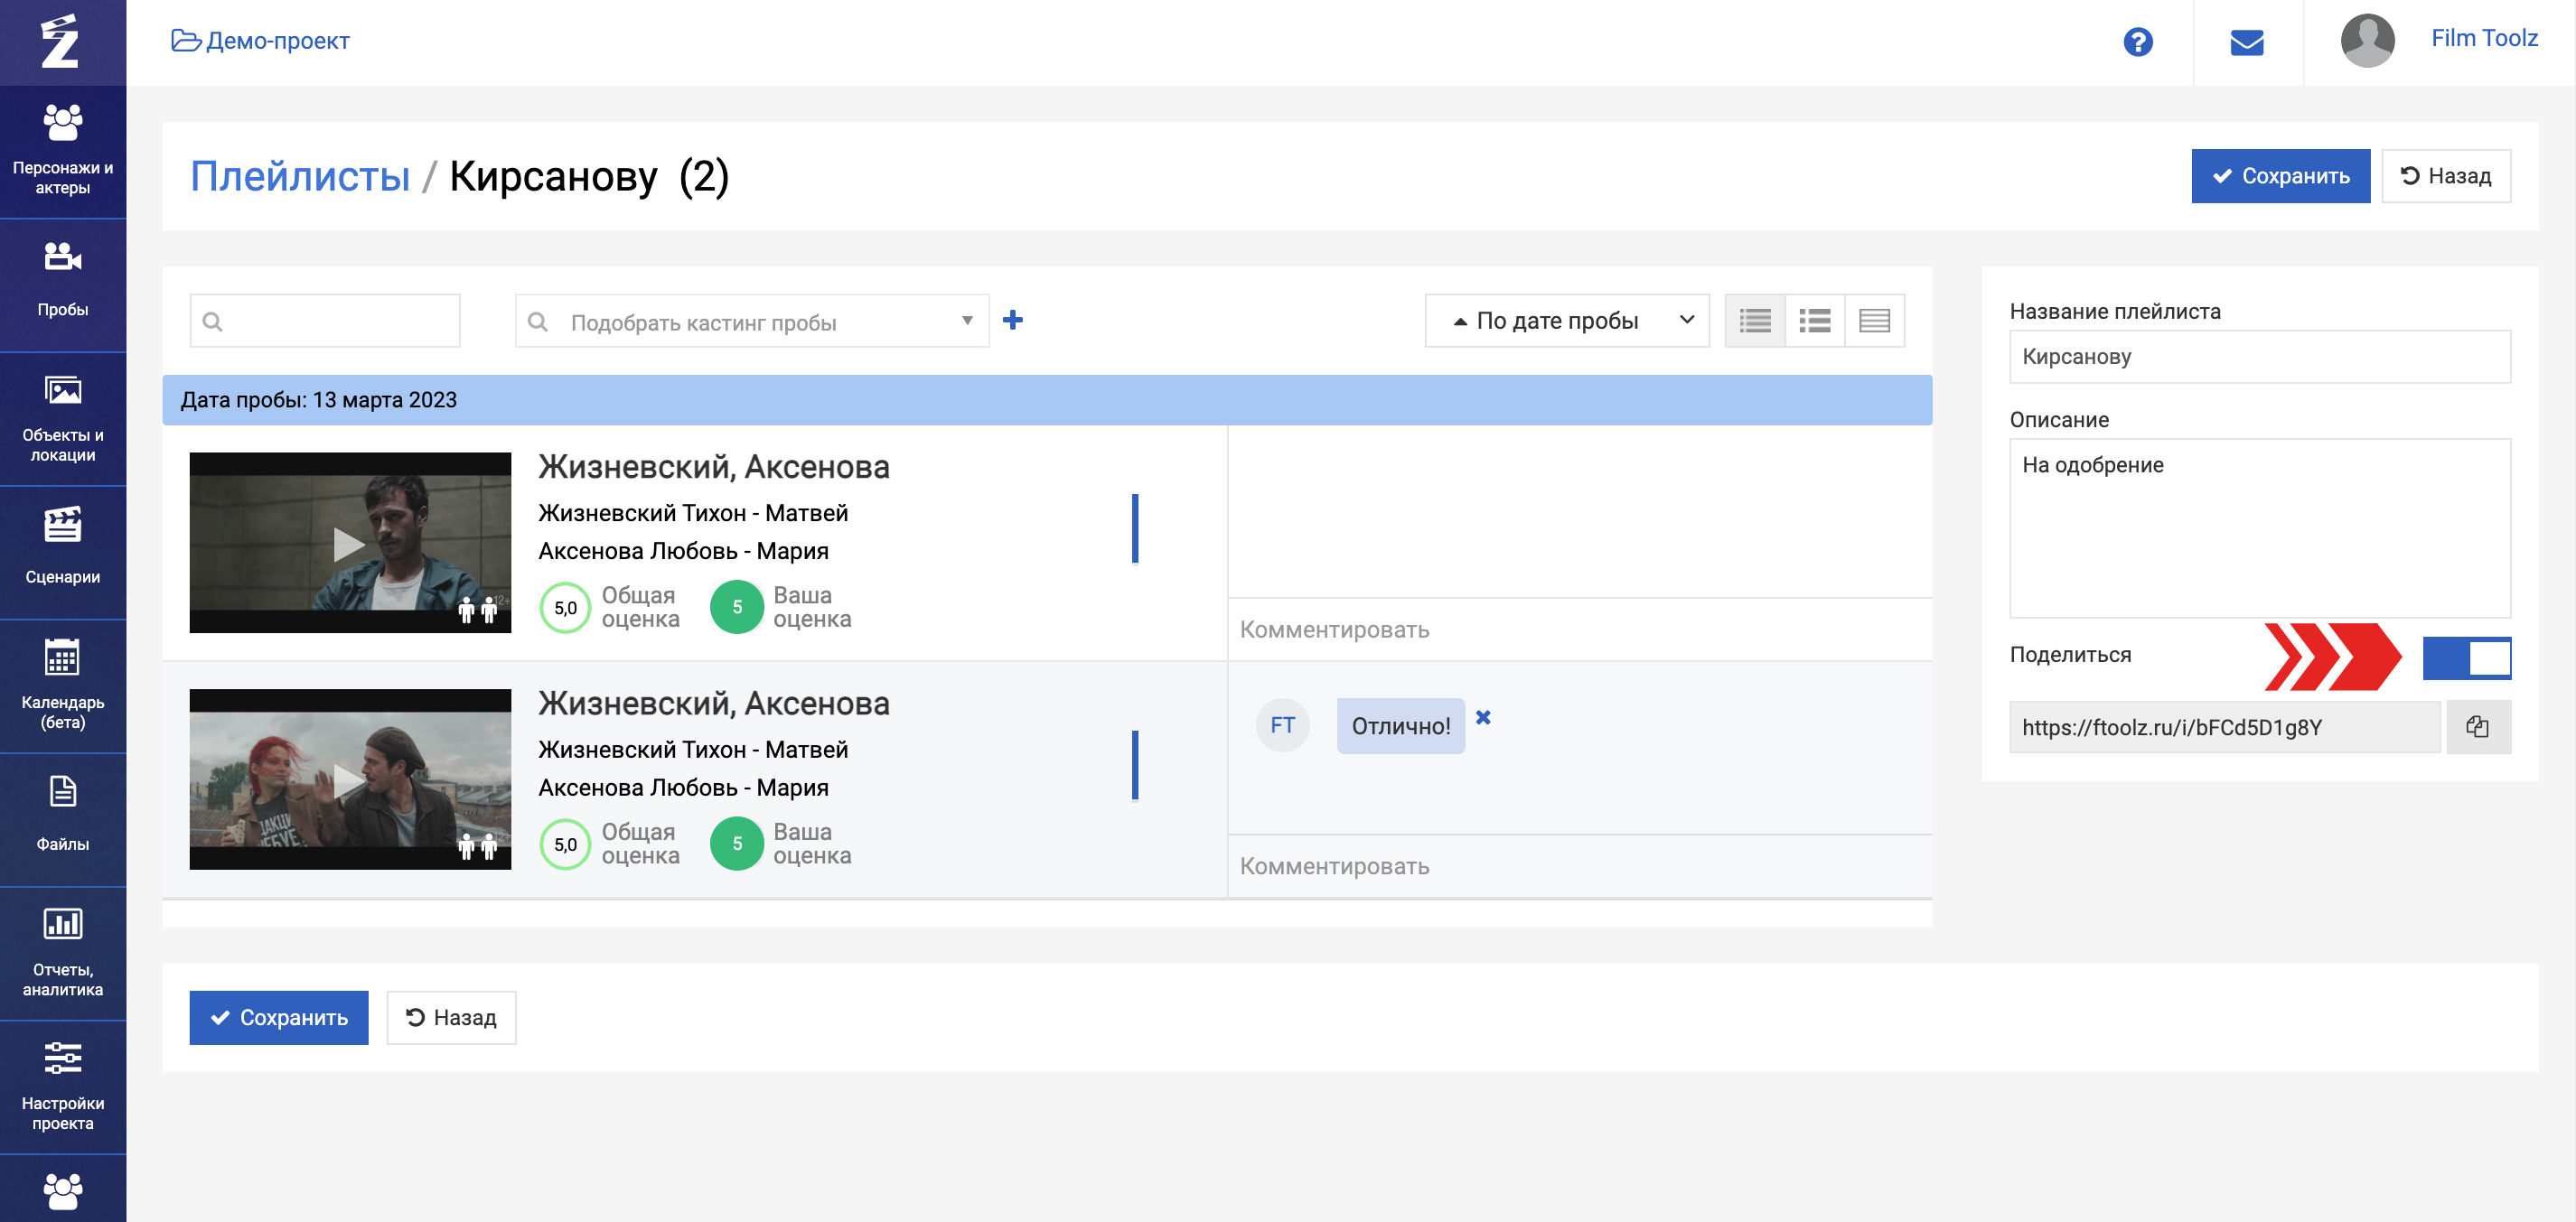This screenshot has height=1222, width=2576.
Task: Click the plus icon to add casting
Action: 1013,320
